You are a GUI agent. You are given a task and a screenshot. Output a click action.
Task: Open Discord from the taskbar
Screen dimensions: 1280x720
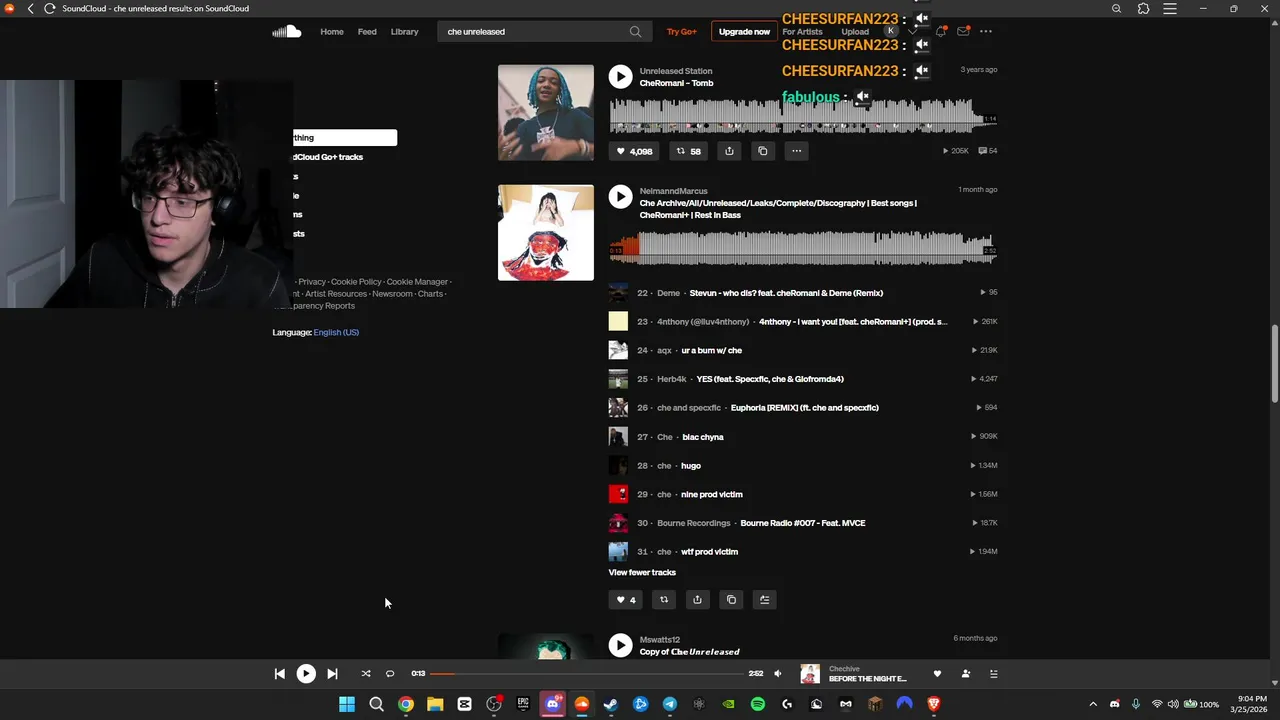click(x=552, y=704)
